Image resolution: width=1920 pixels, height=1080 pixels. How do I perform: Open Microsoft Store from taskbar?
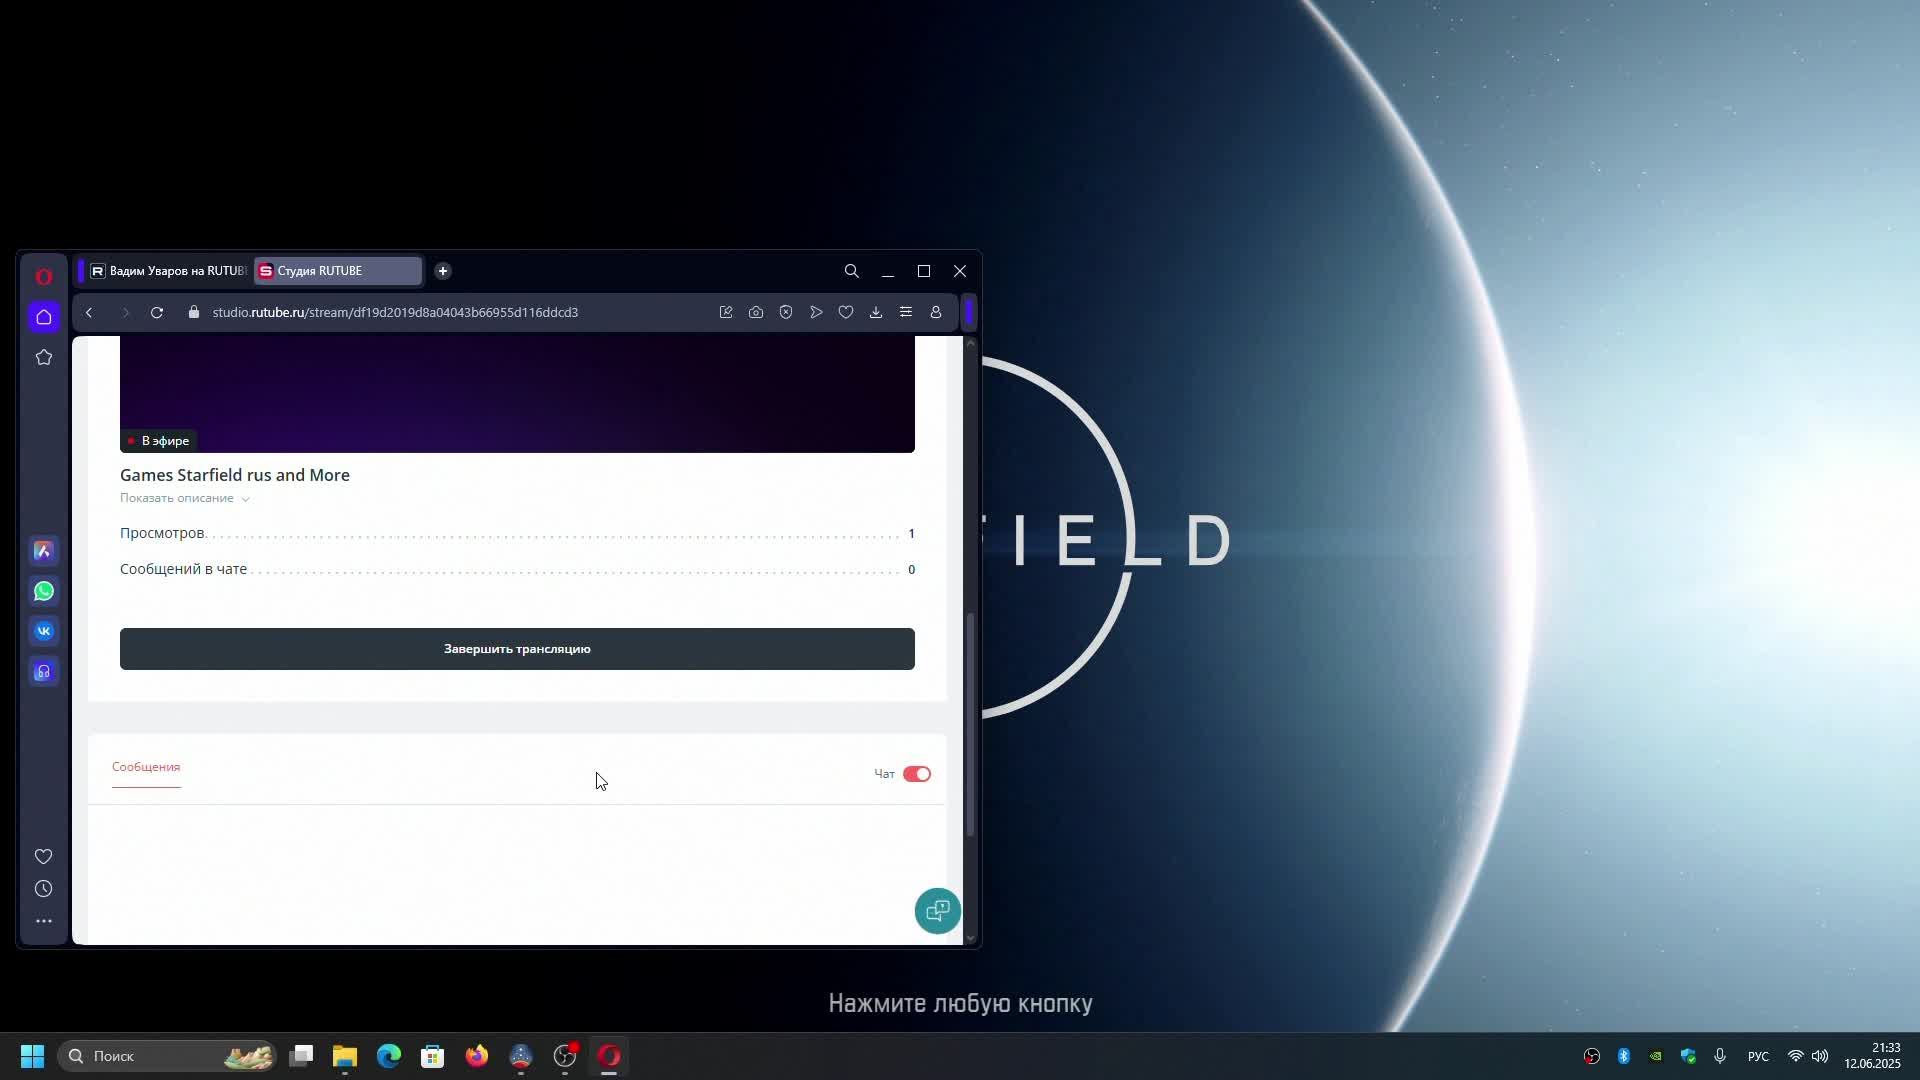pyautogui.click(x=433, y=1056)
